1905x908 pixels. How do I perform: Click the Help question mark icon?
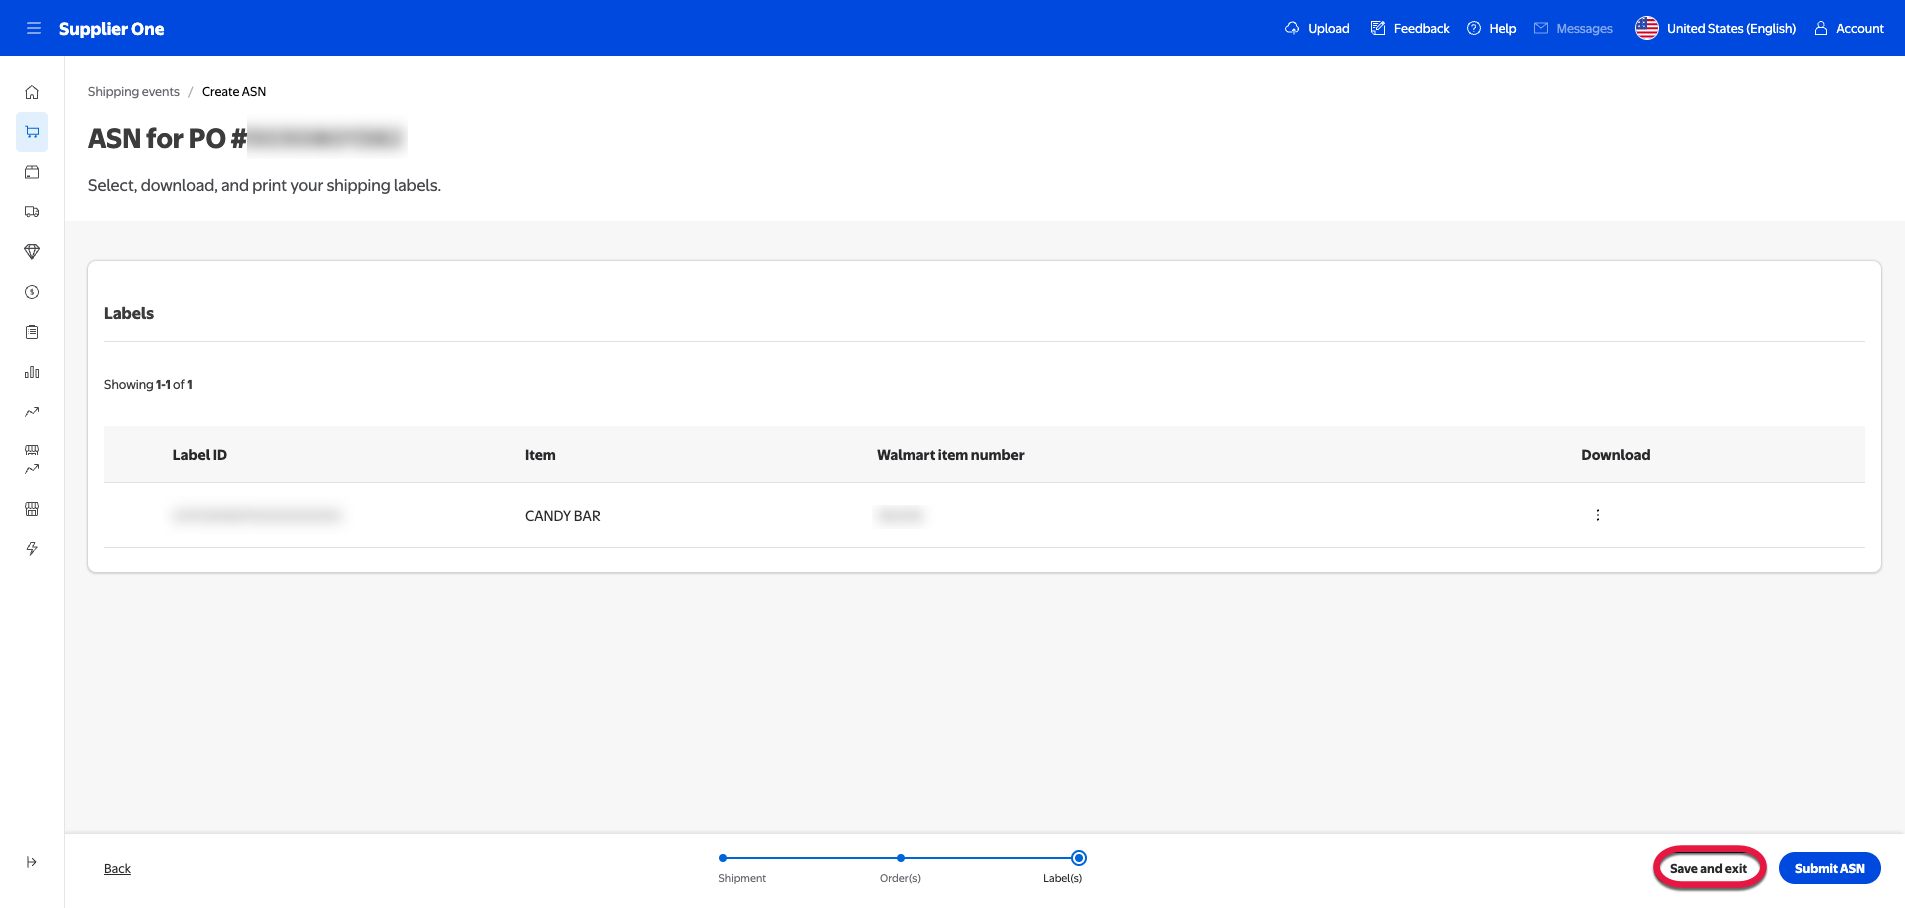pos(1474,28)
